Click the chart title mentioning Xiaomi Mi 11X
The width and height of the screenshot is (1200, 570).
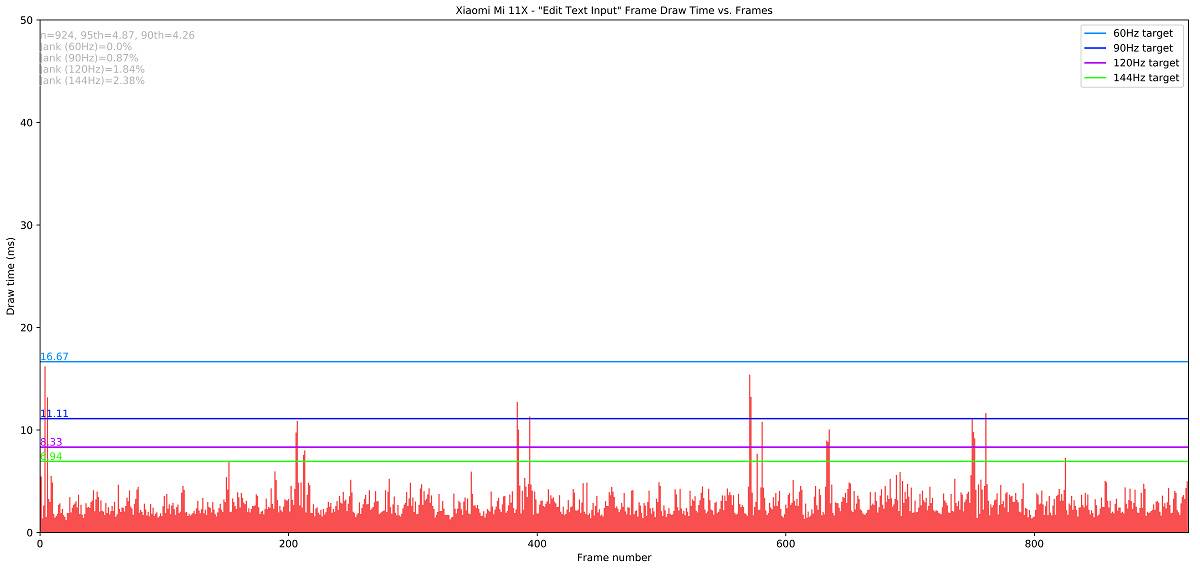614,10
